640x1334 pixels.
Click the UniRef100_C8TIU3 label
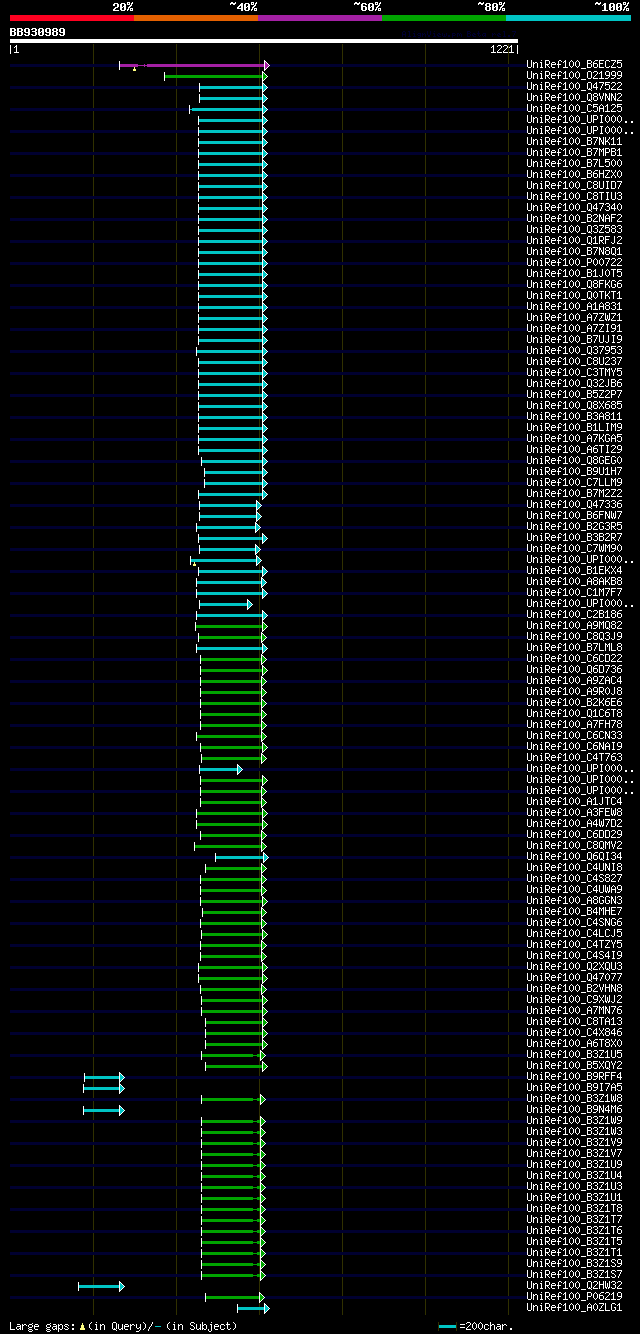576,196
